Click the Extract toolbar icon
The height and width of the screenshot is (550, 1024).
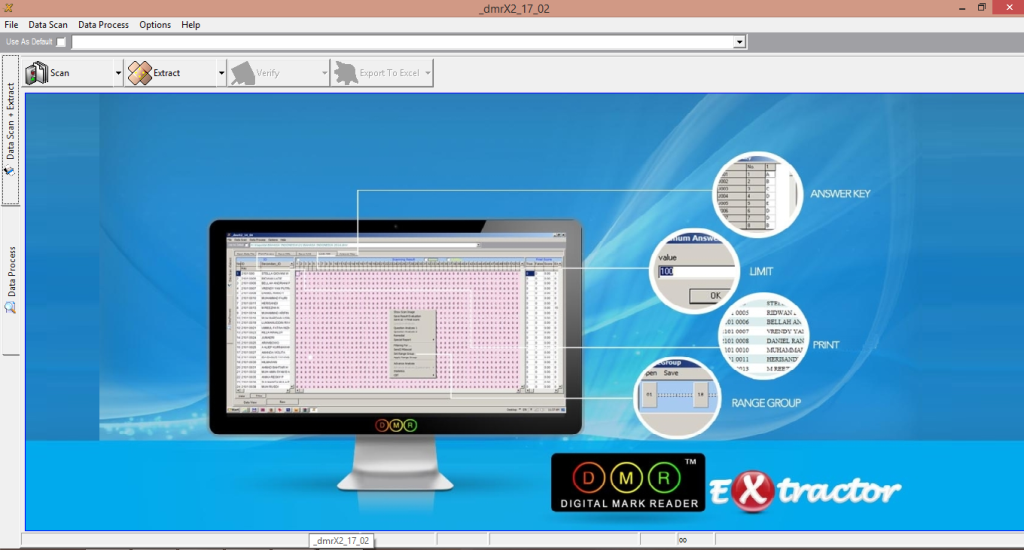[140, 73]
